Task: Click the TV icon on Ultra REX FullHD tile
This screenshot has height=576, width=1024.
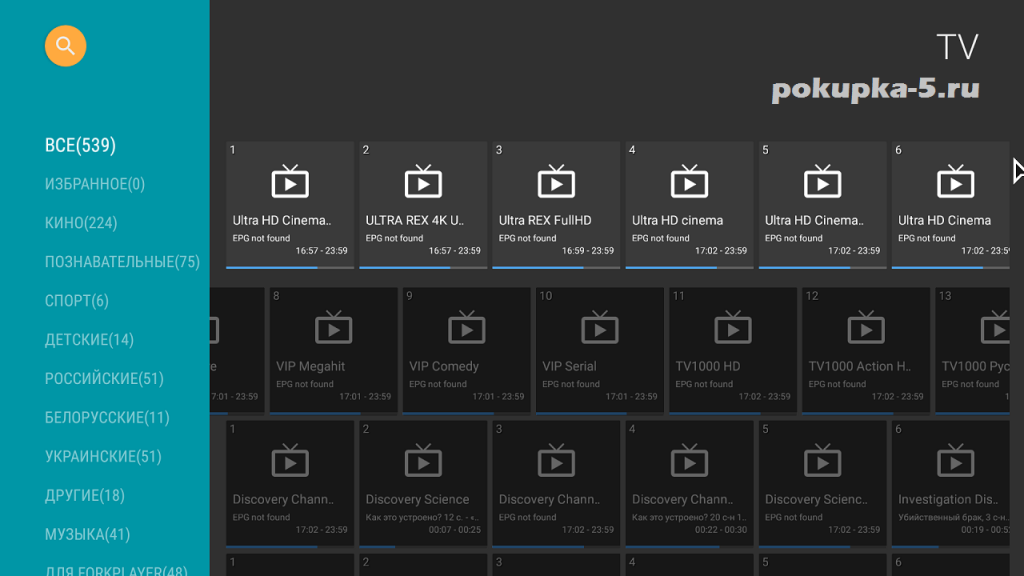Action: pos(556,182)
